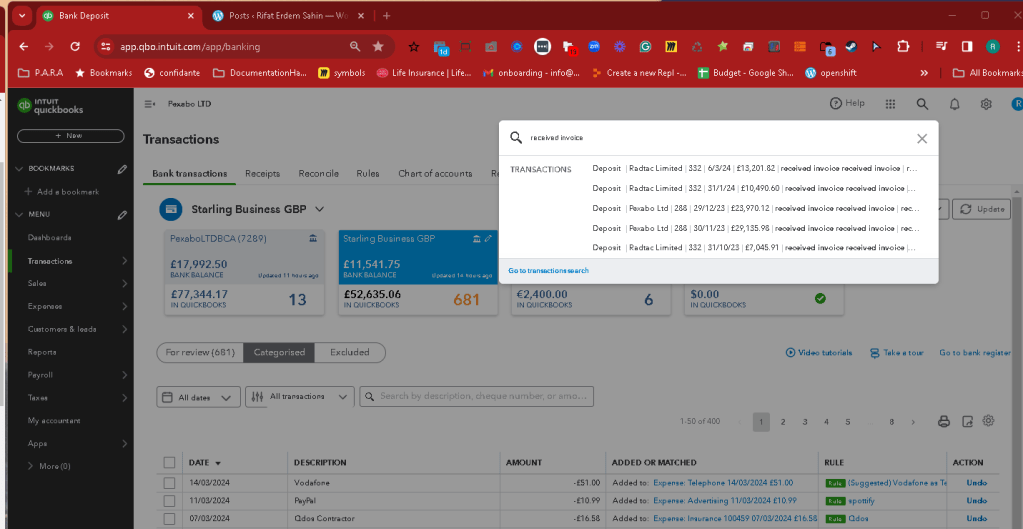Open Starling Business GBP account dropdown
Image resolution: width=1023 pixels, height=529 pixels.
tap(320, 209)
